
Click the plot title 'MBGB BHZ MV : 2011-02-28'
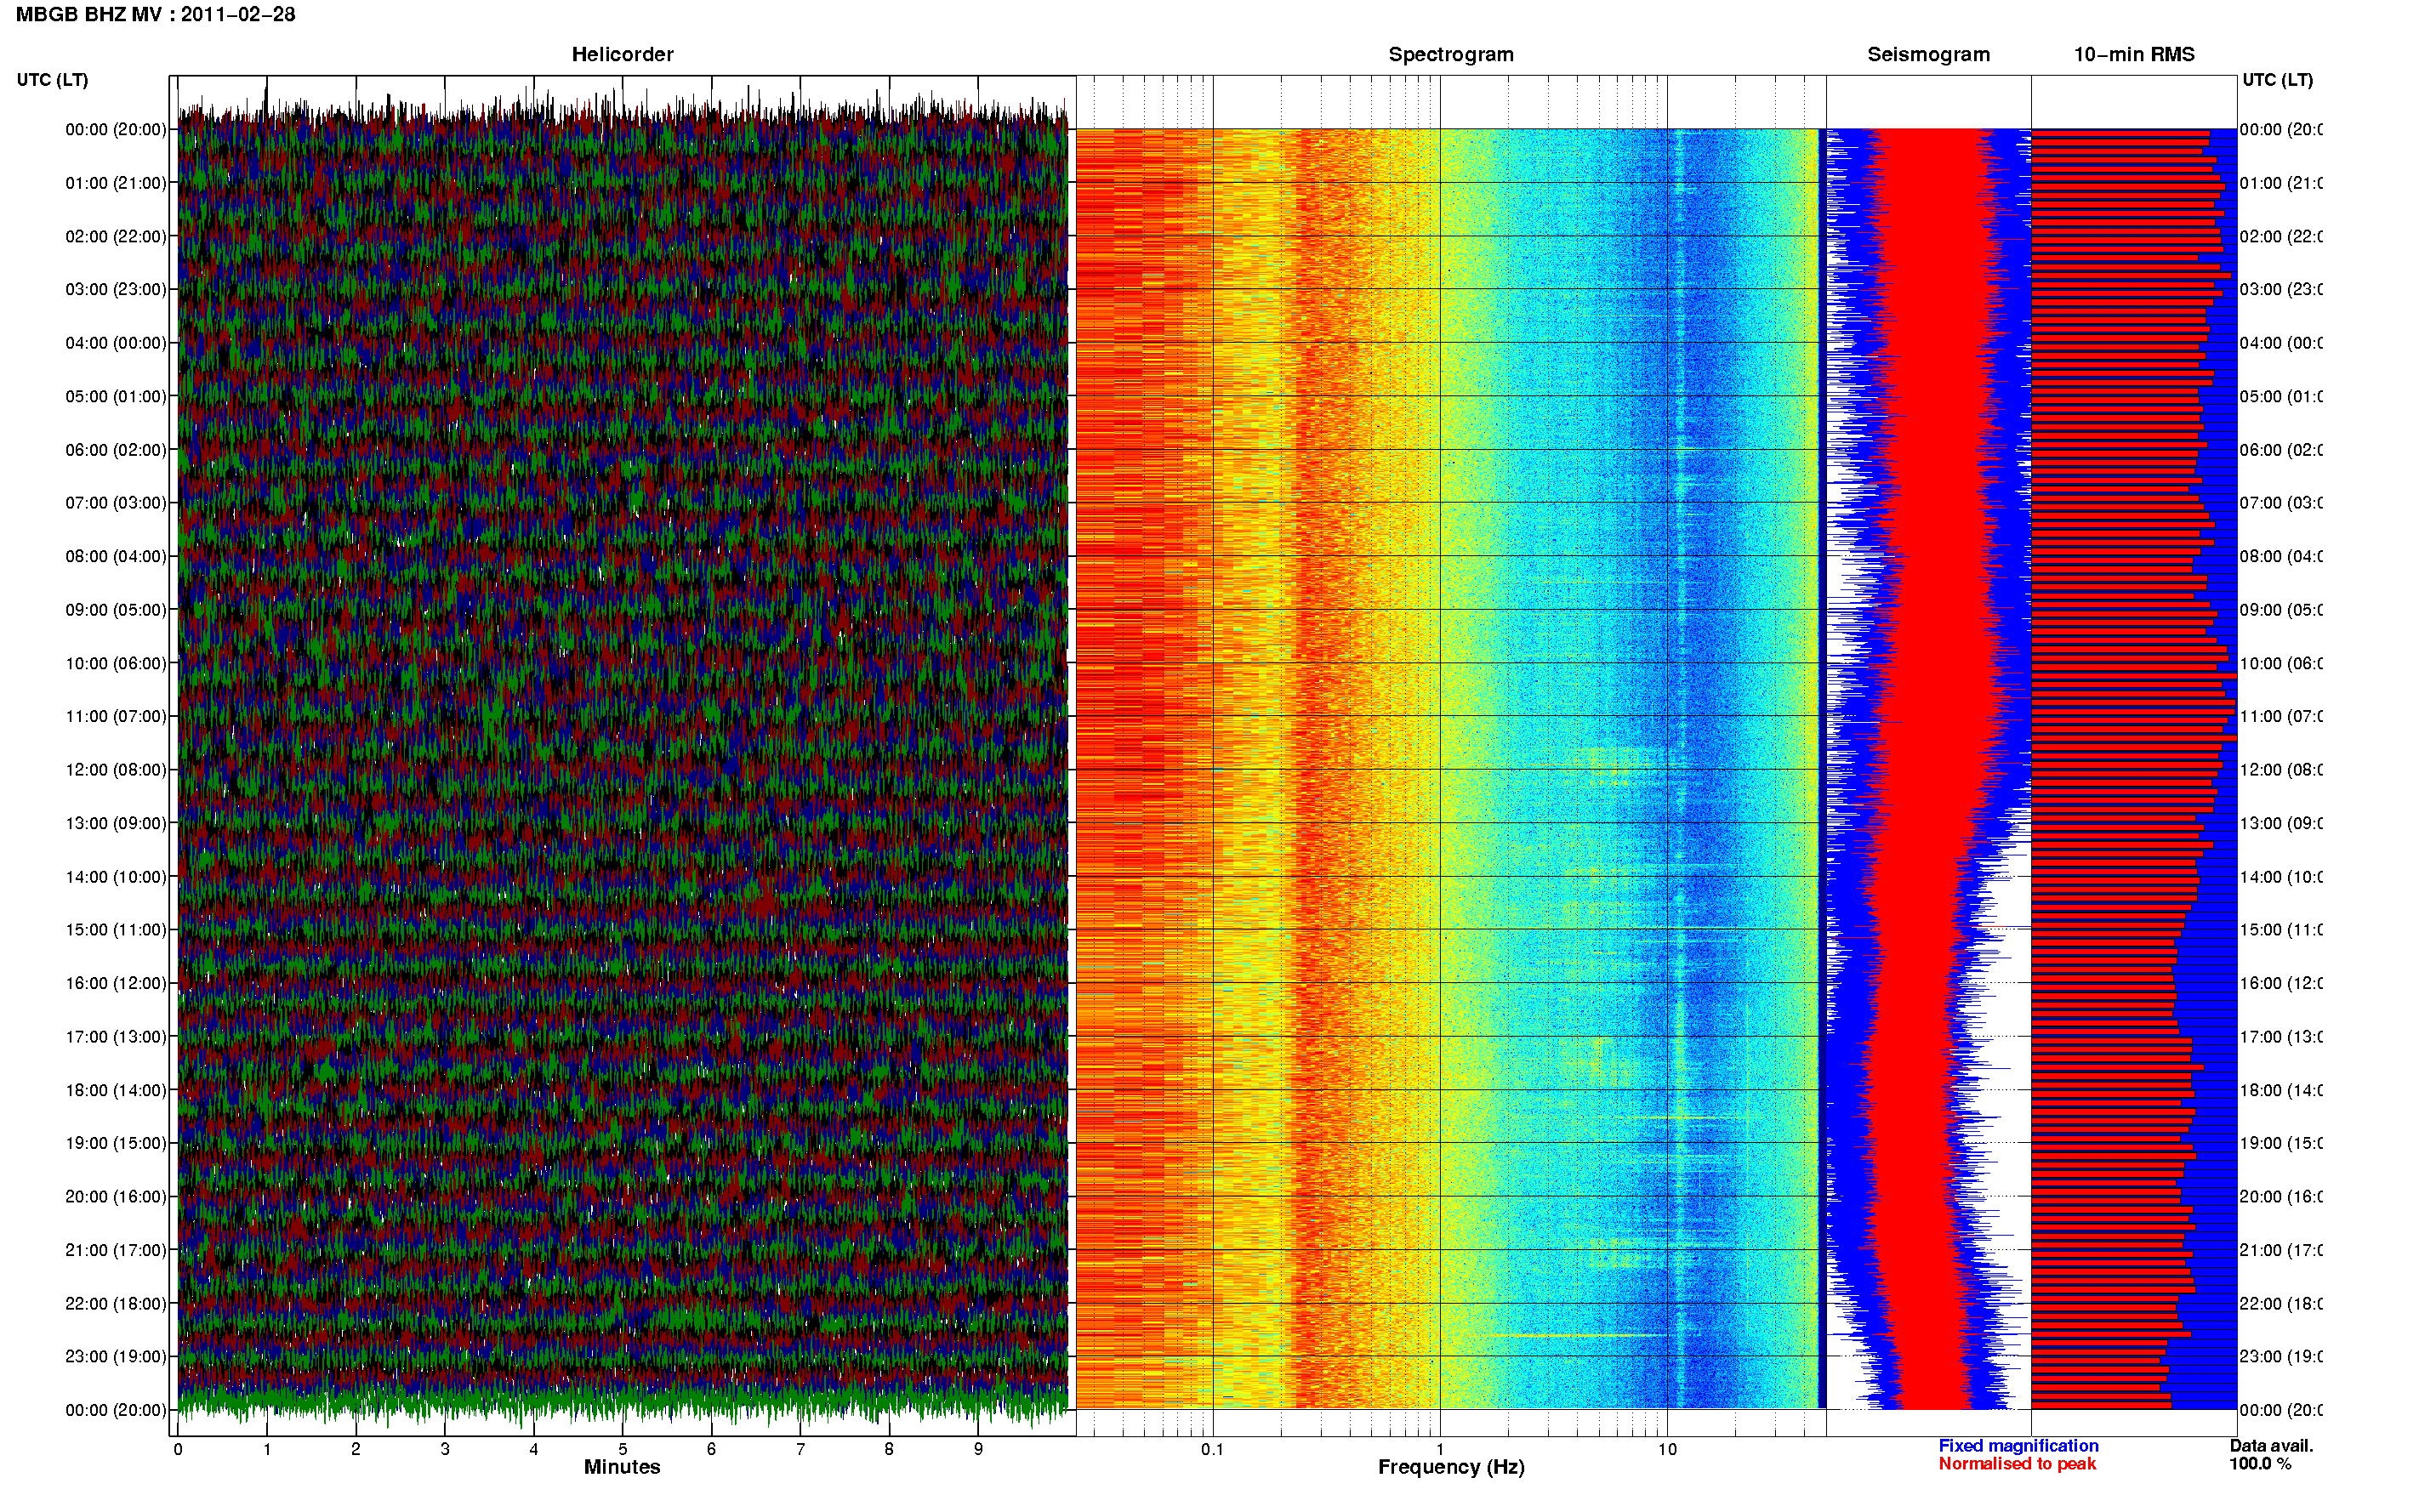(156, 14)
